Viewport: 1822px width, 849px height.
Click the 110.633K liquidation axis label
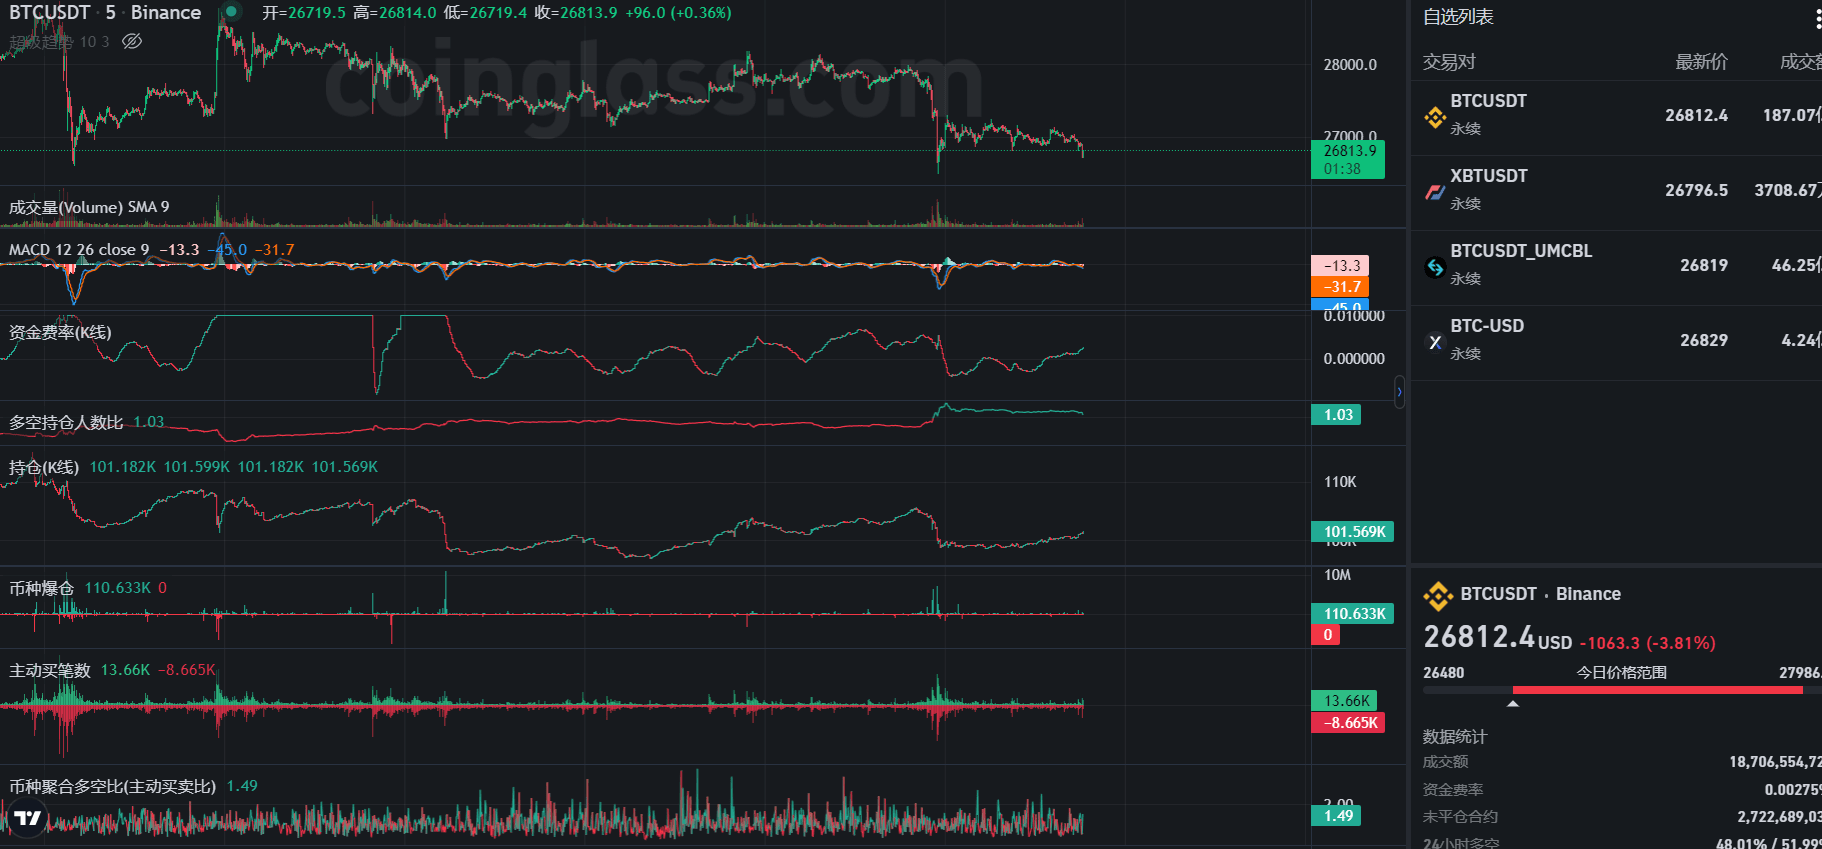[1352, 614]
